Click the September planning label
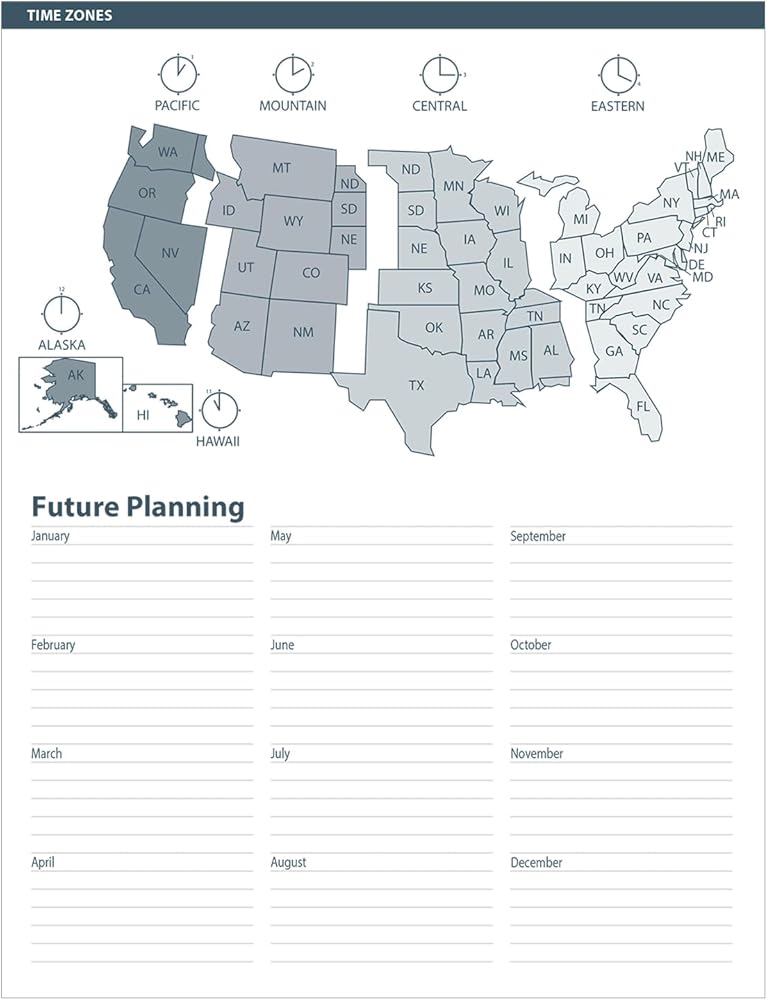The image size is (767, 1000). pyautogui.click(x=538, y=537)
